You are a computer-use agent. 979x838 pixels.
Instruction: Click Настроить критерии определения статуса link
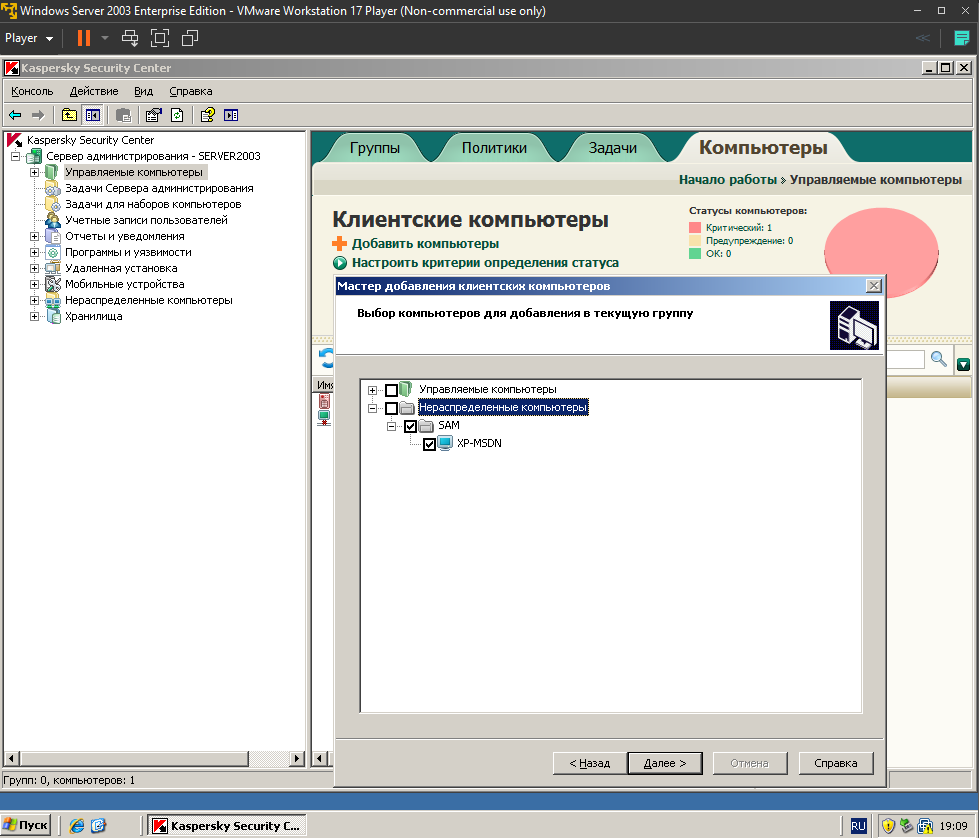pyautogui.click(x=485, y=263)
